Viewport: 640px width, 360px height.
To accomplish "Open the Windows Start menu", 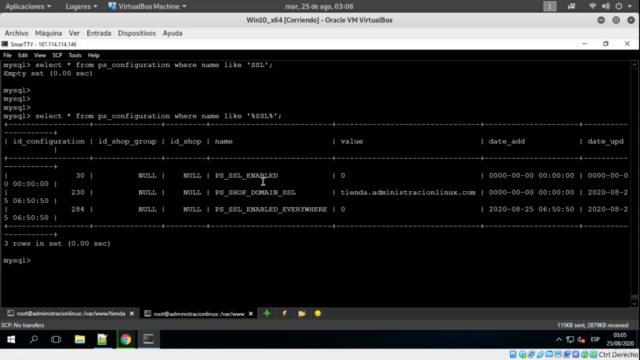I will 11,339.
